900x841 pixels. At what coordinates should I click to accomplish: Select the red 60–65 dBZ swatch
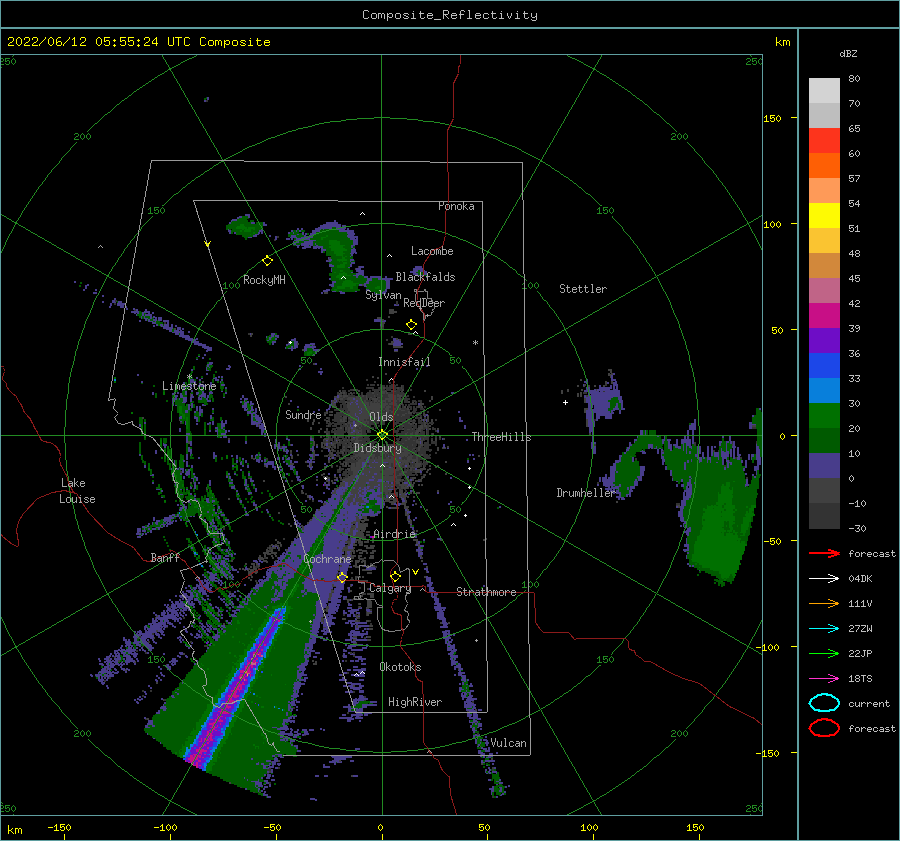click(824, 141)
